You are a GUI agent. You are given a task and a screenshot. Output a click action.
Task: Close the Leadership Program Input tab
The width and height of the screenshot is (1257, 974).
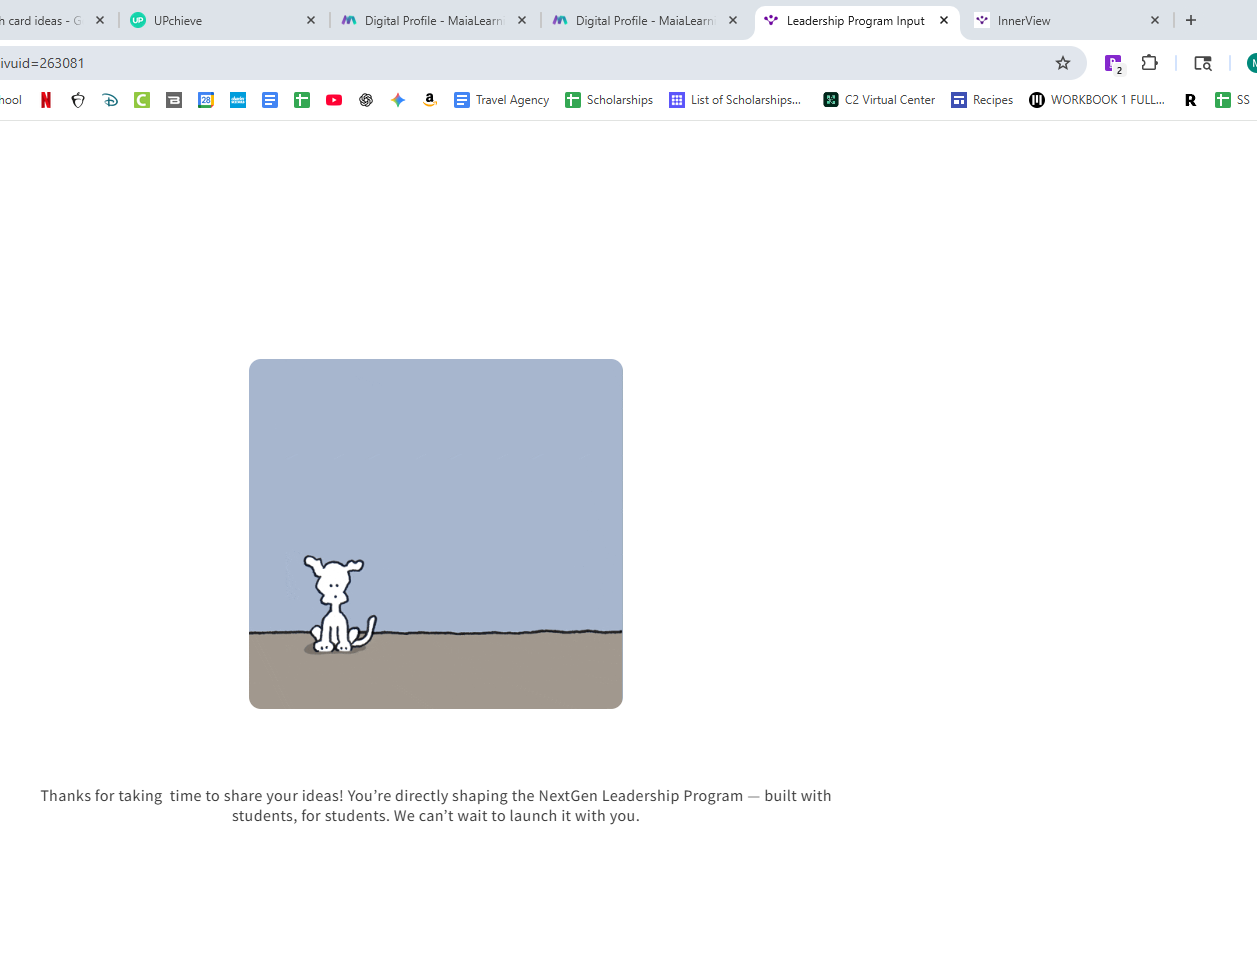(x=944, y=20)
